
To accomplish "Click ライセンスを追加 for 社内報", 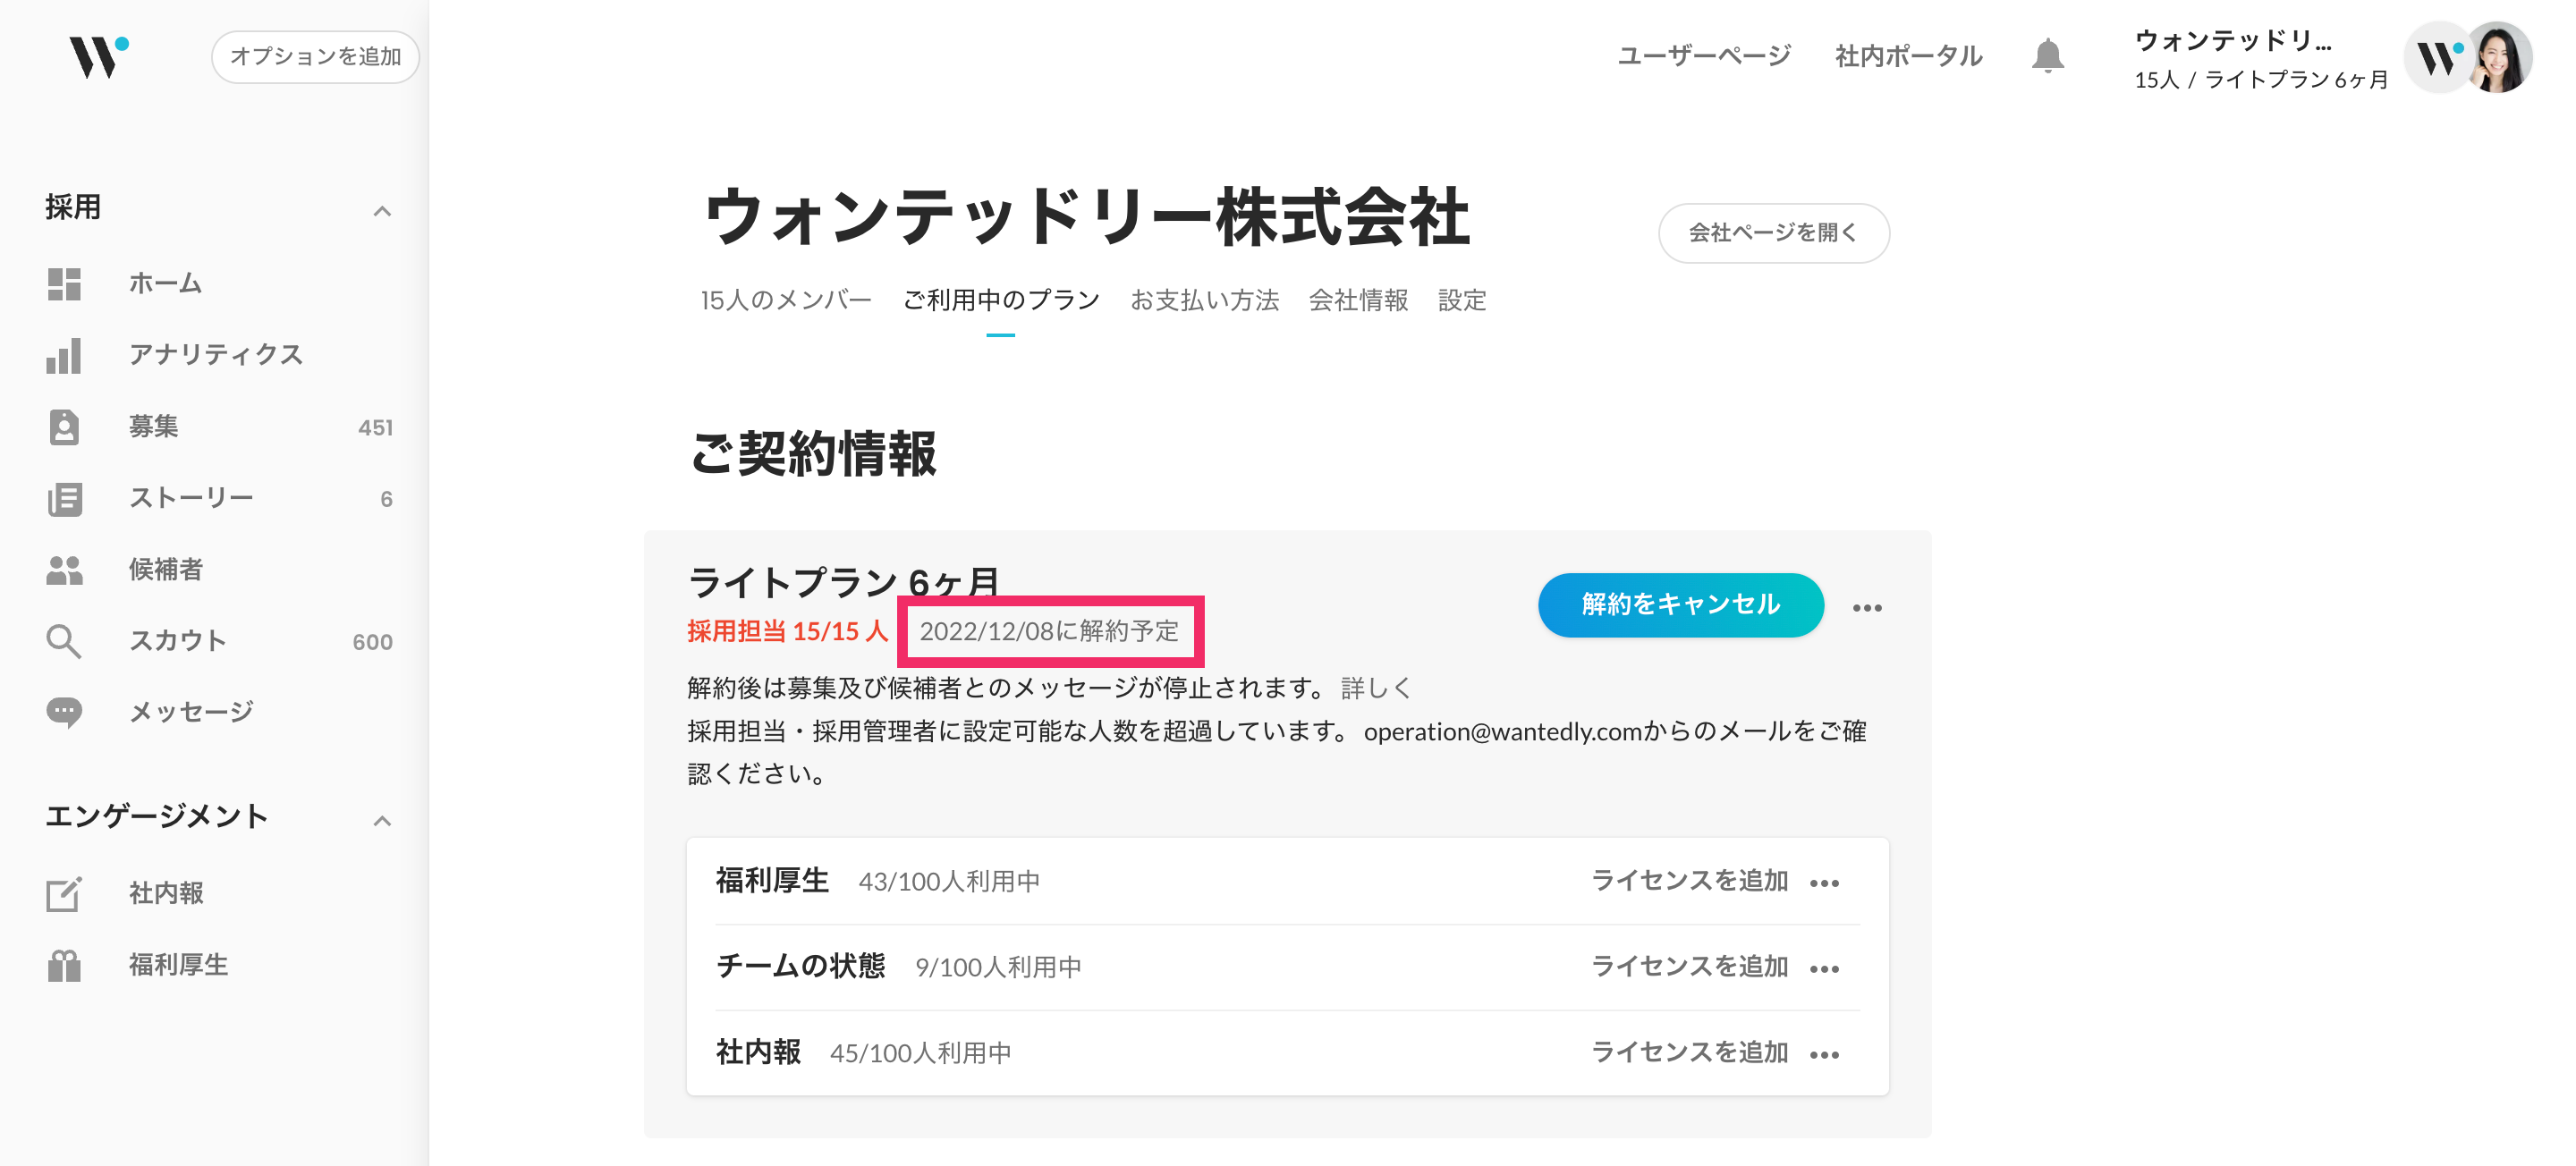I will 1689,1053.
